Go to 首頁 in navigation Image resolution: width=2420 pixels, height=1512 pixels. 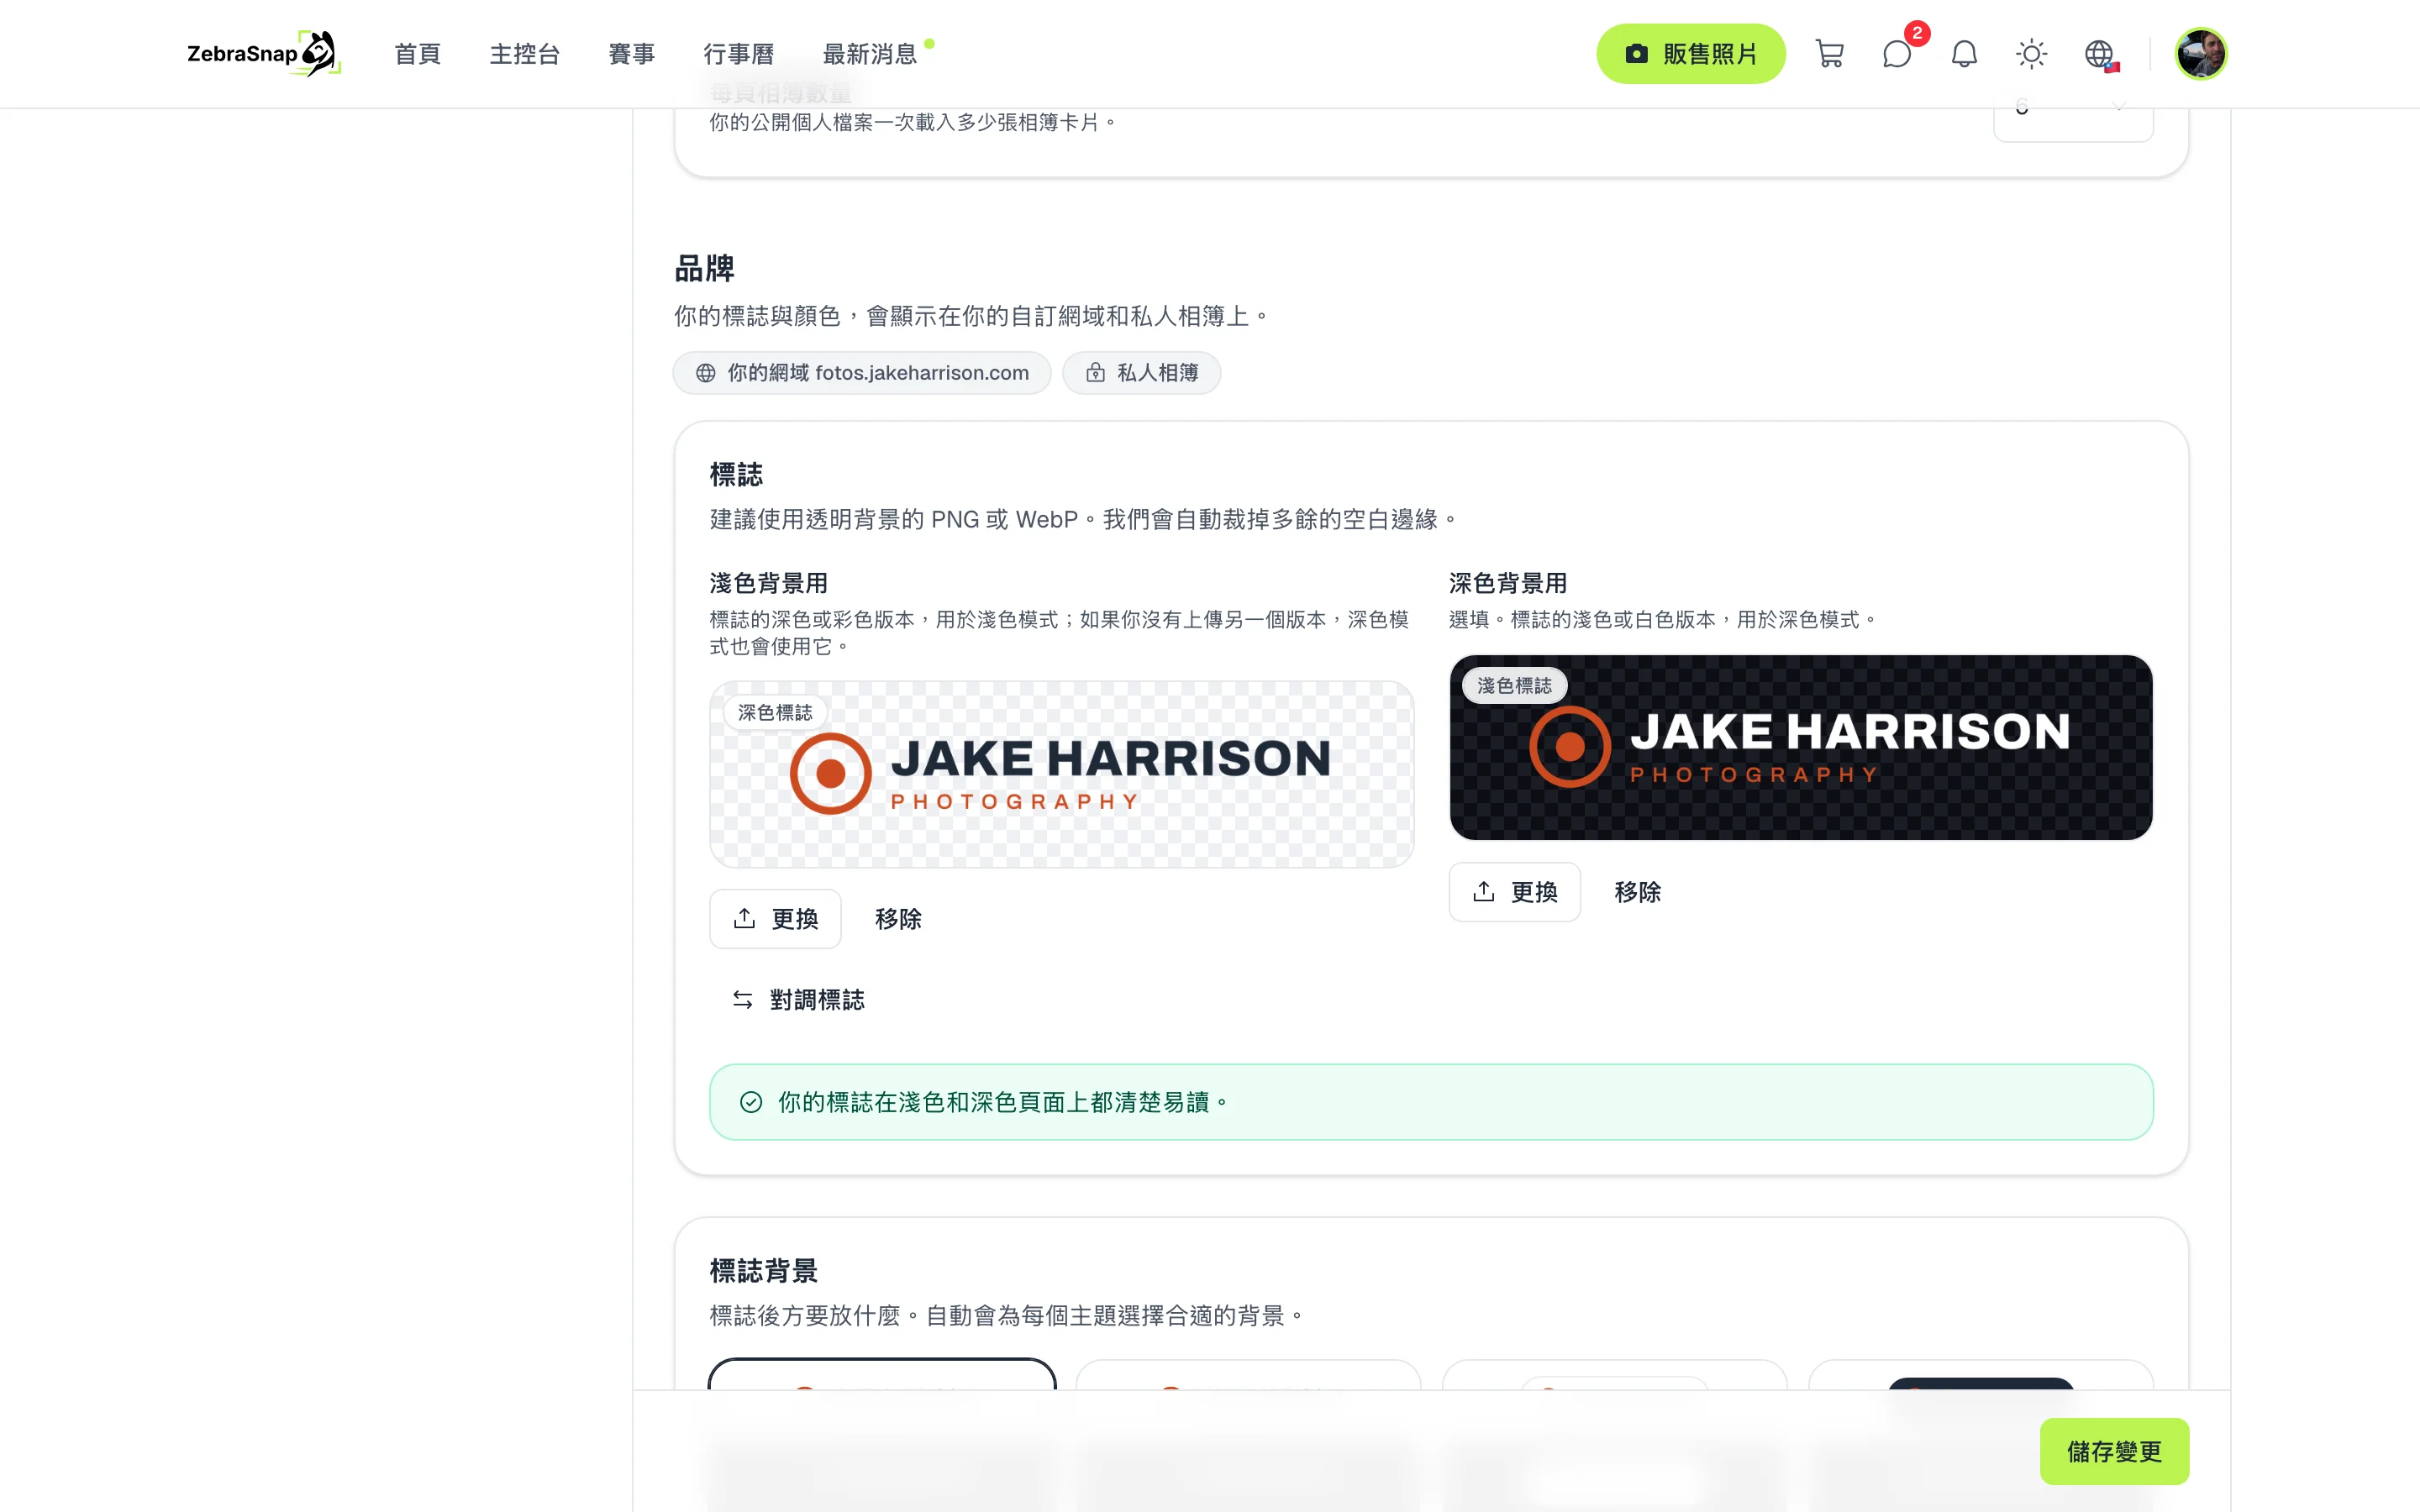click(x=417, y=54)
